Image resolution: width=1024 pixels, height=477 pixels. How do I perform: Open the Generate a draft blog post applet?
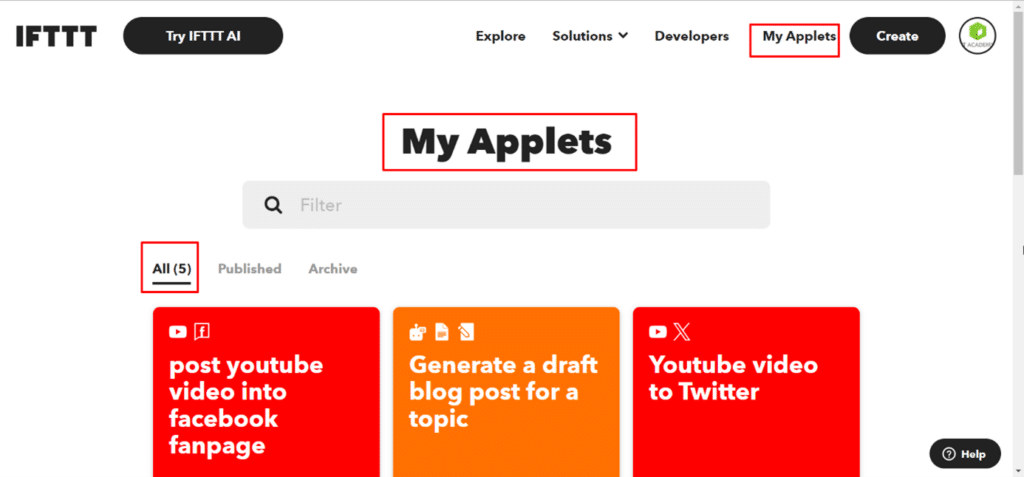506,392
